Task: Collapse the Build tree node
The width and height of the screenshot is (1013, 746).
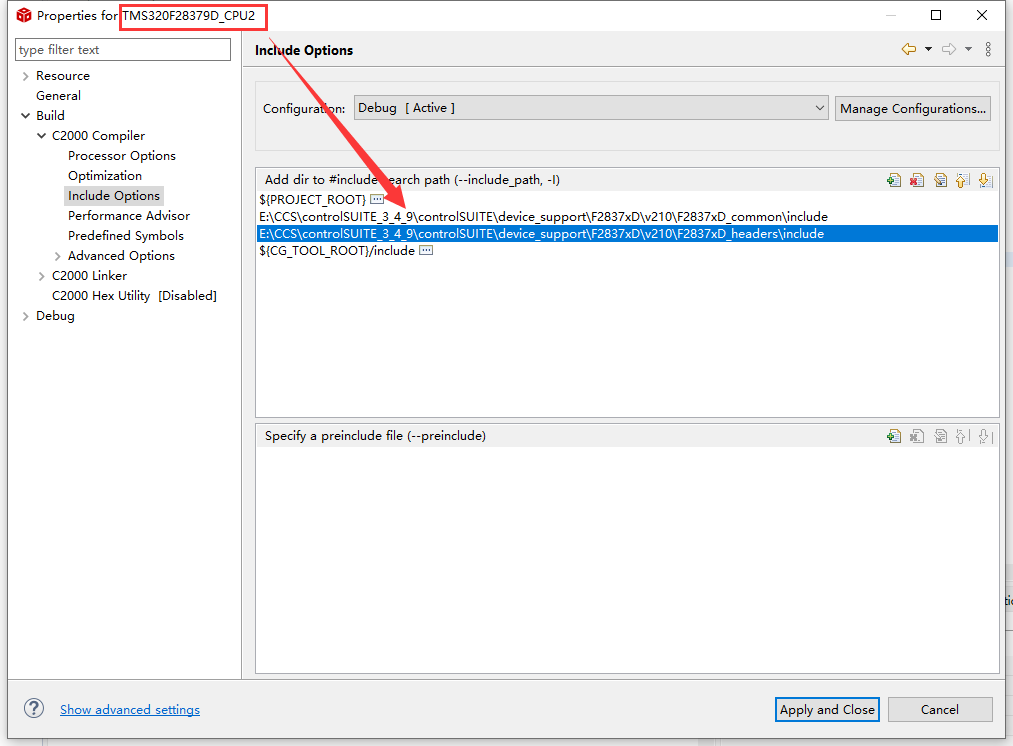Action: (25, 116)
